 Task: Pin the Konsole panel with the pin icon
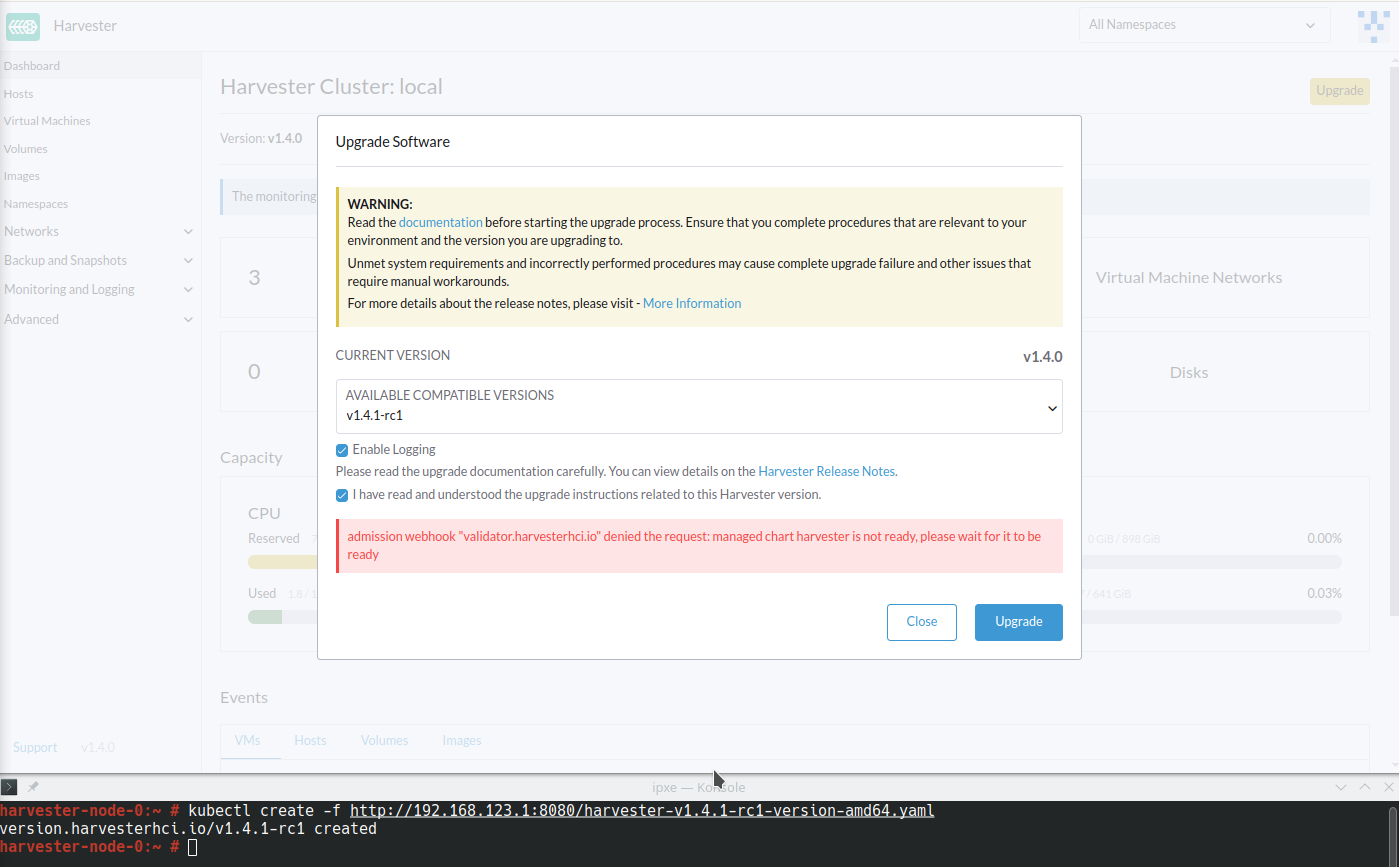(x=32, y=787)
